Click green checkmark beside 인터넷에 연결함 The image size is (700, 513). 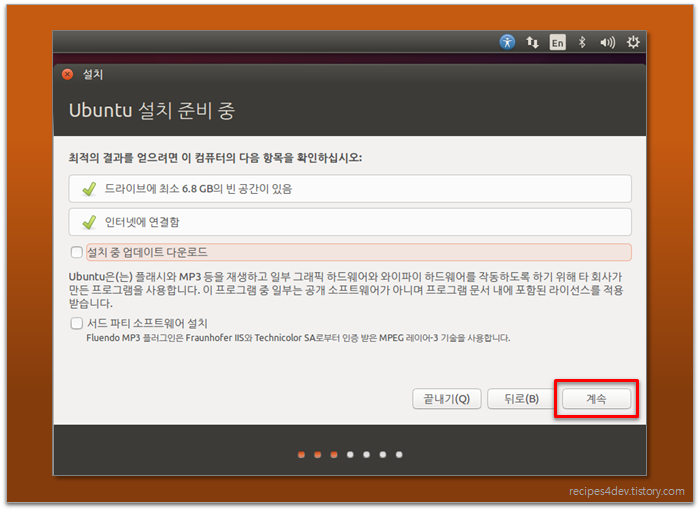(89, 222)
